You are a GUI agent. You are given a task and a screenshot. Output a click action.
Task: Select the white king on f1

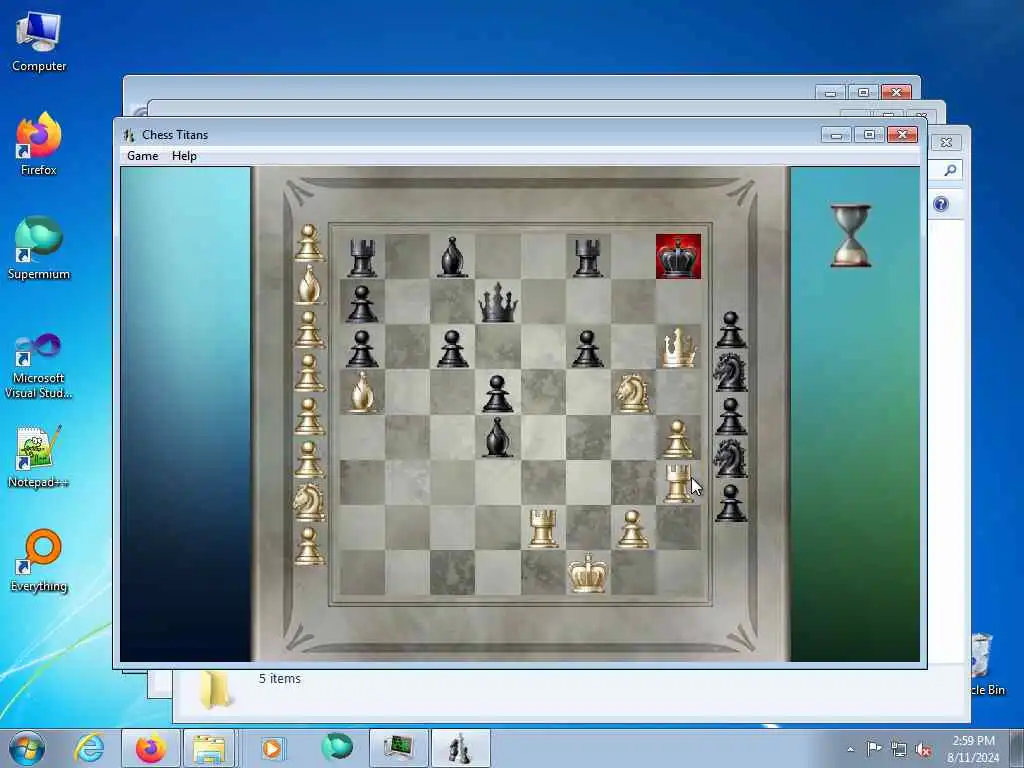[587, 573]
